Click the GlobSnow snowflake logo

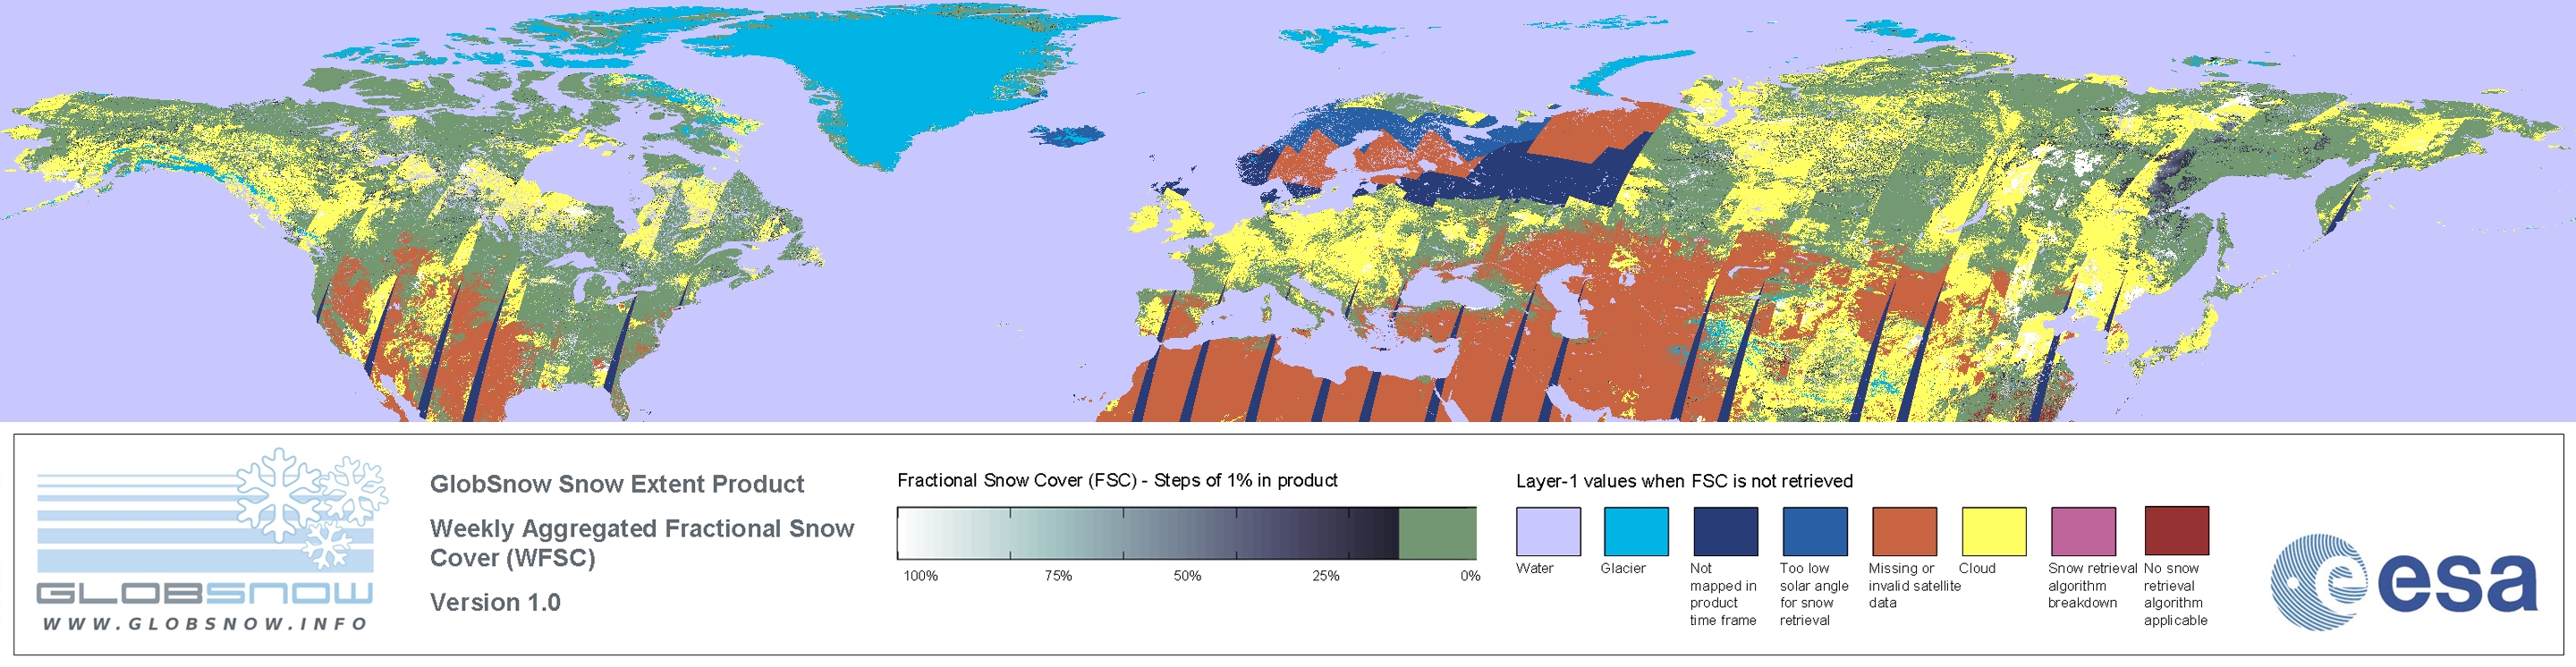point(312,508)
